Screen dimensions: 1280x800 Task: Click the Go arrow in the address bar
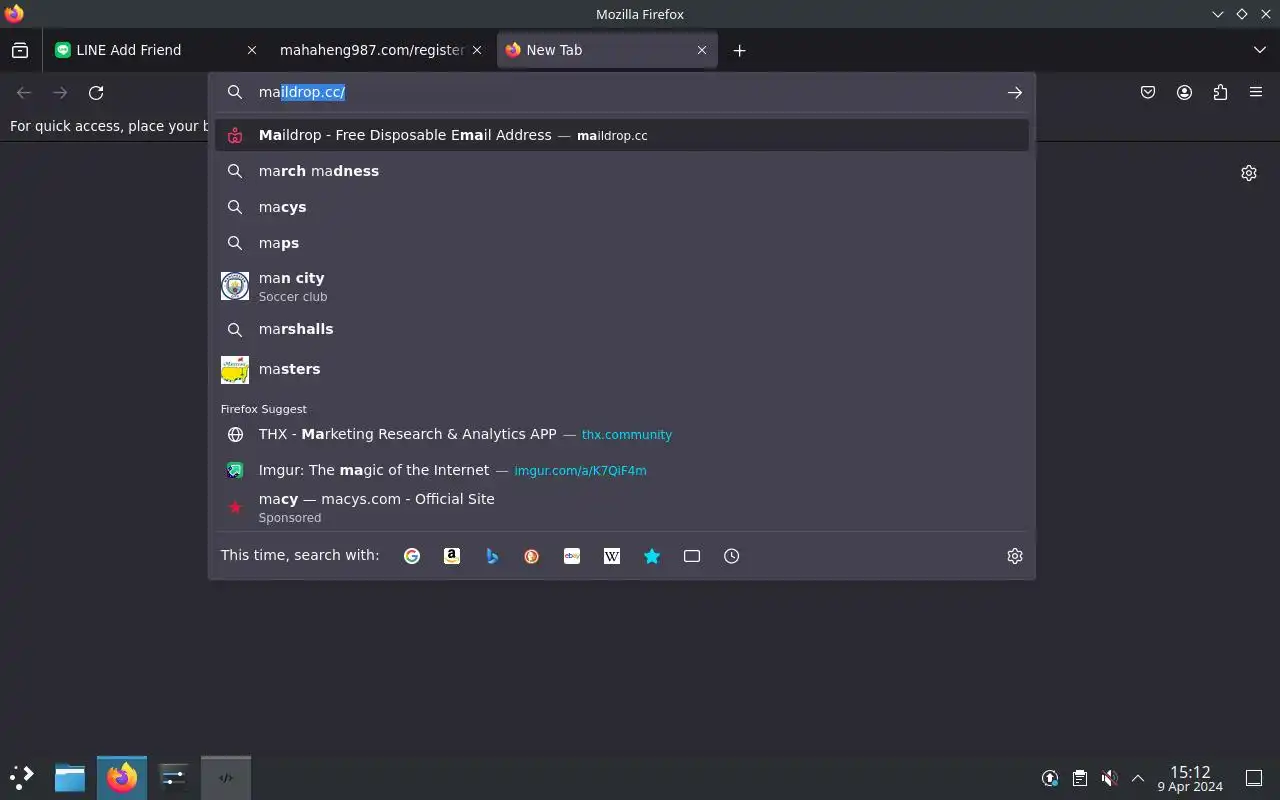click(1015, 92)
